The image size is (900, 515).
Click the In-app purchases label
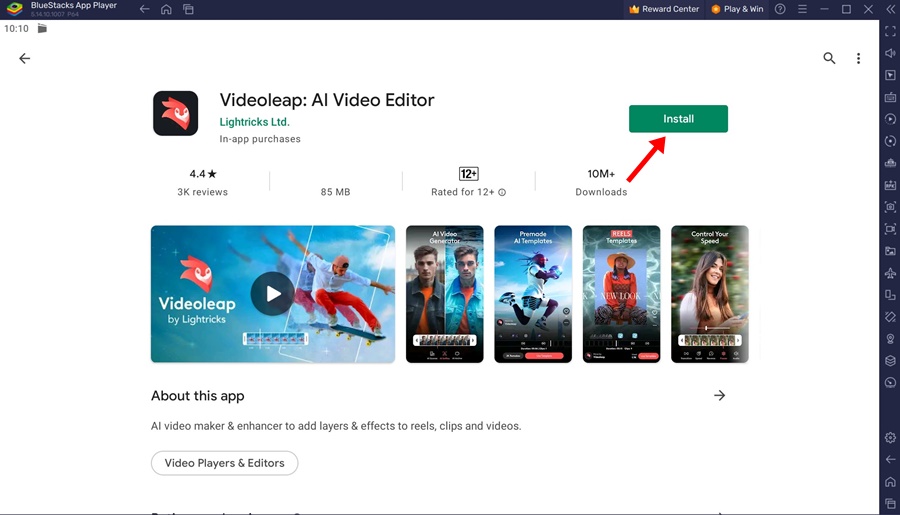pos(260,139)
